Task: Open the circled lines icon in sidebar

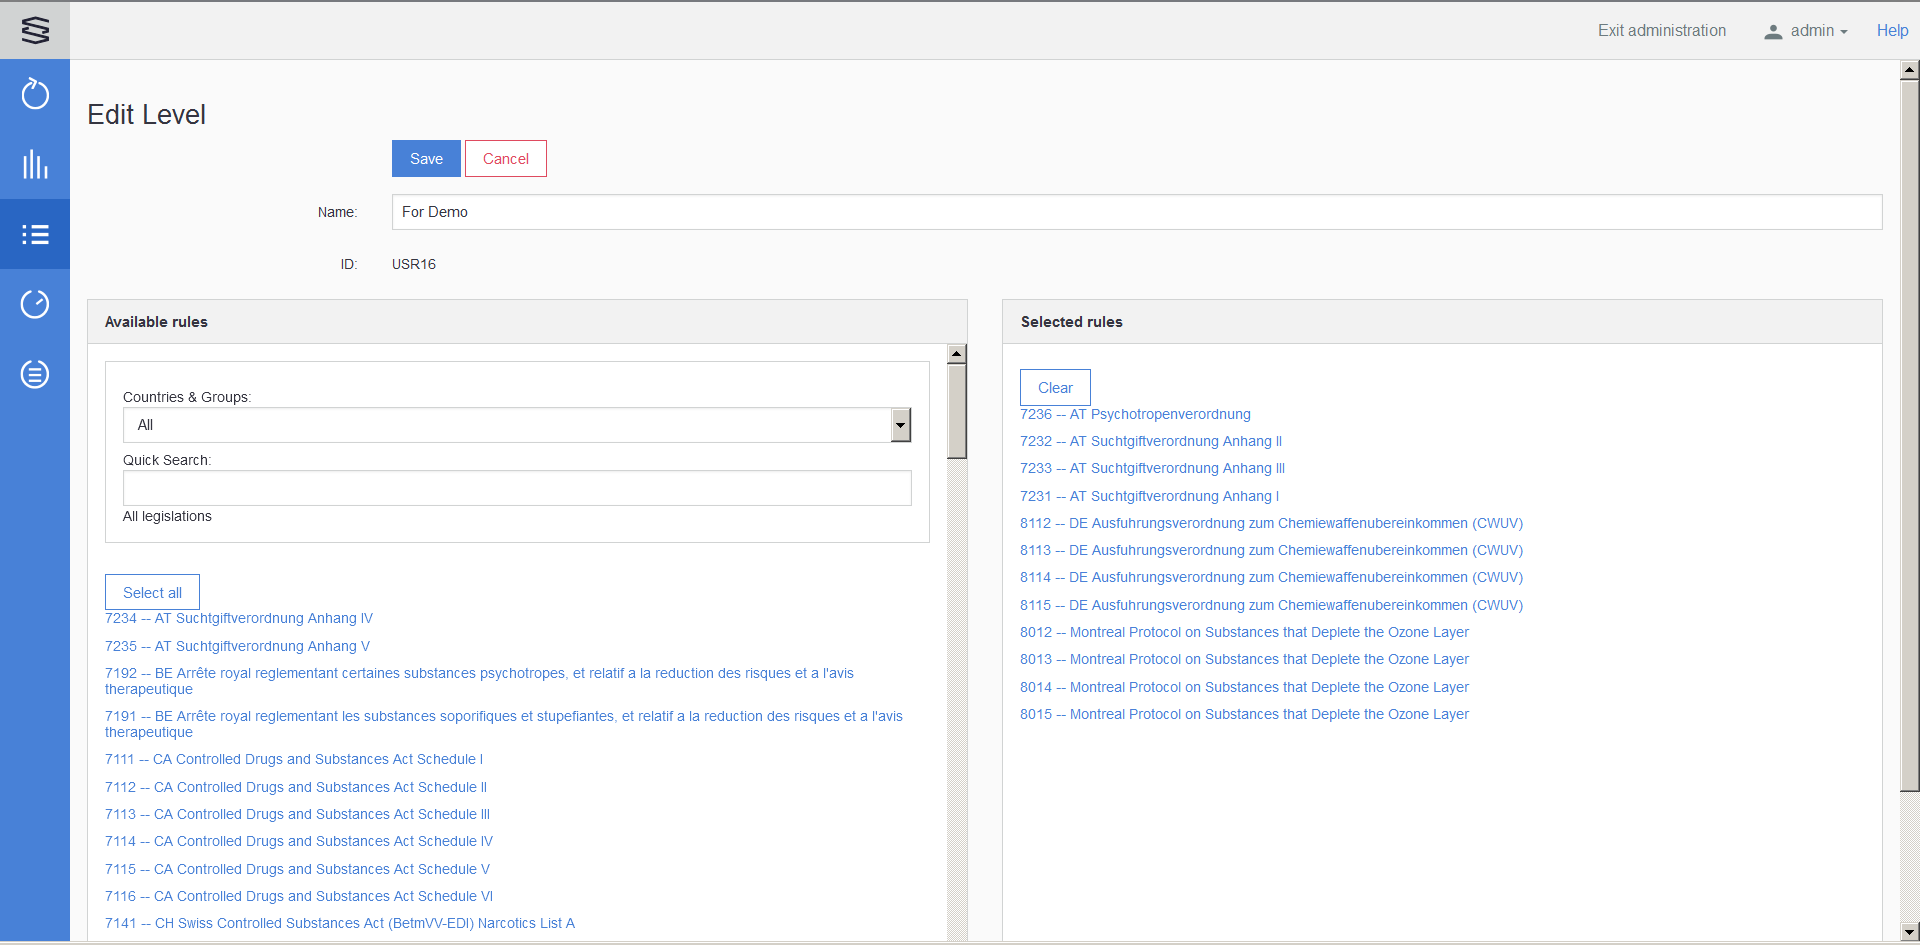Action: tap(35, 374)
